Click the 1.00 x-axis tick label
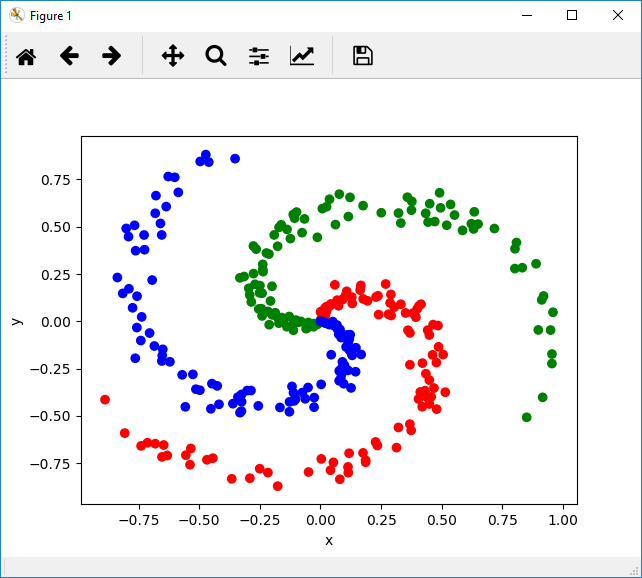This screenshot has width=642, height=578. (x=563, y=520)
